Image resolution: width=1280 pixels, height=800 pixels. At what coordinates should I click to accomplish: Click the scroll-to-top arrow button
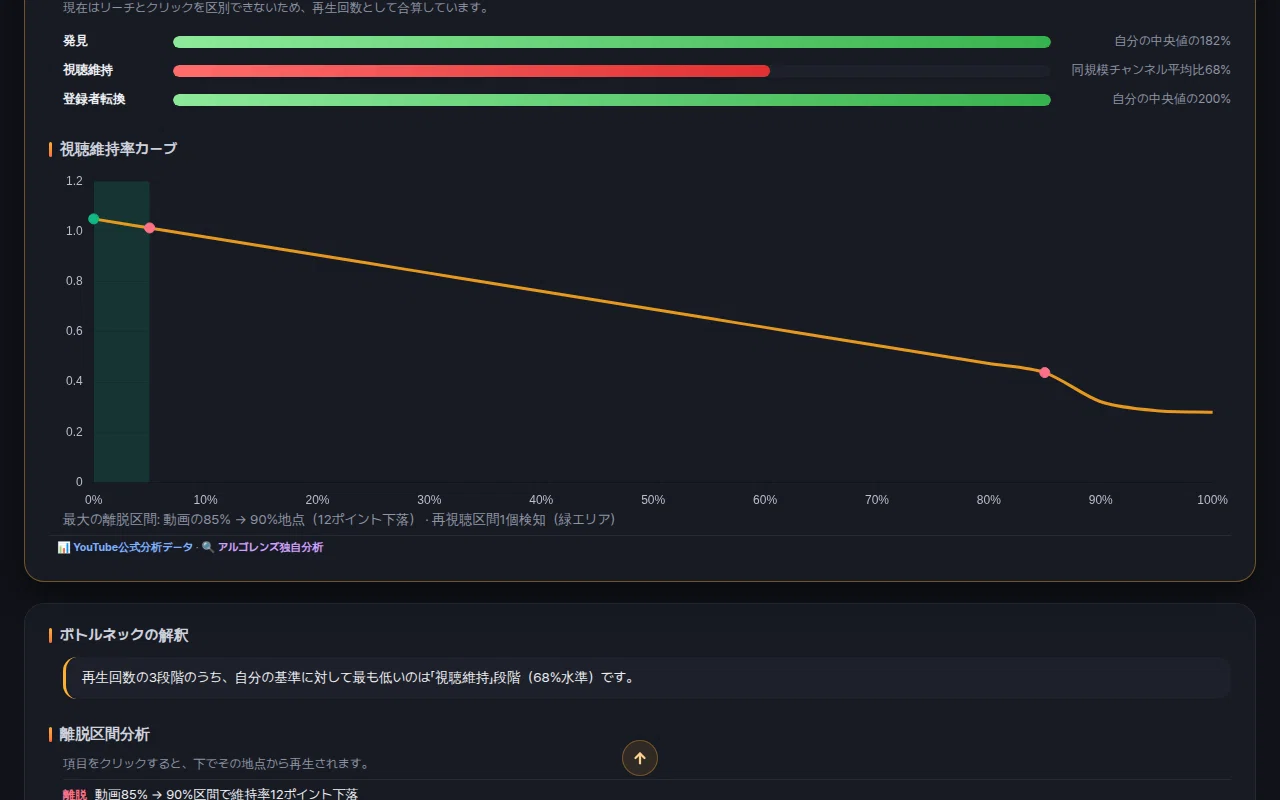640,758
